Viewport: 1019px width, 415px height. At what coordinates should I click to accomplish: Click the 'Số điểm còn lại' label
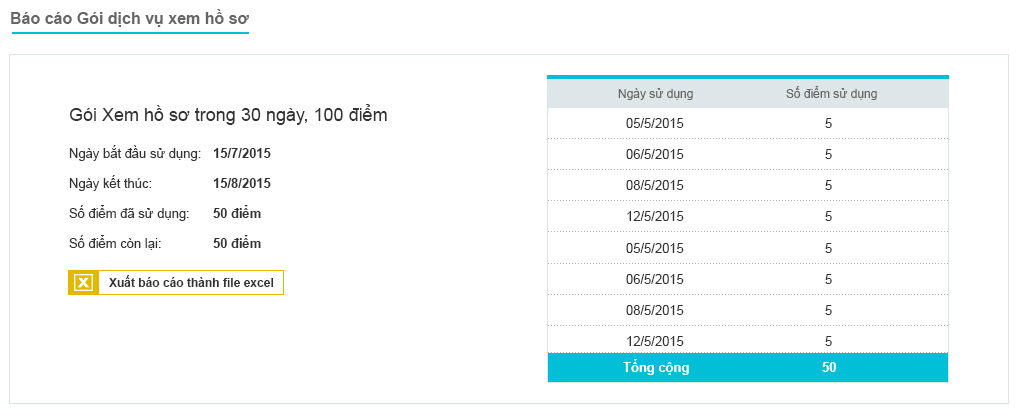(x=115, y=244)
